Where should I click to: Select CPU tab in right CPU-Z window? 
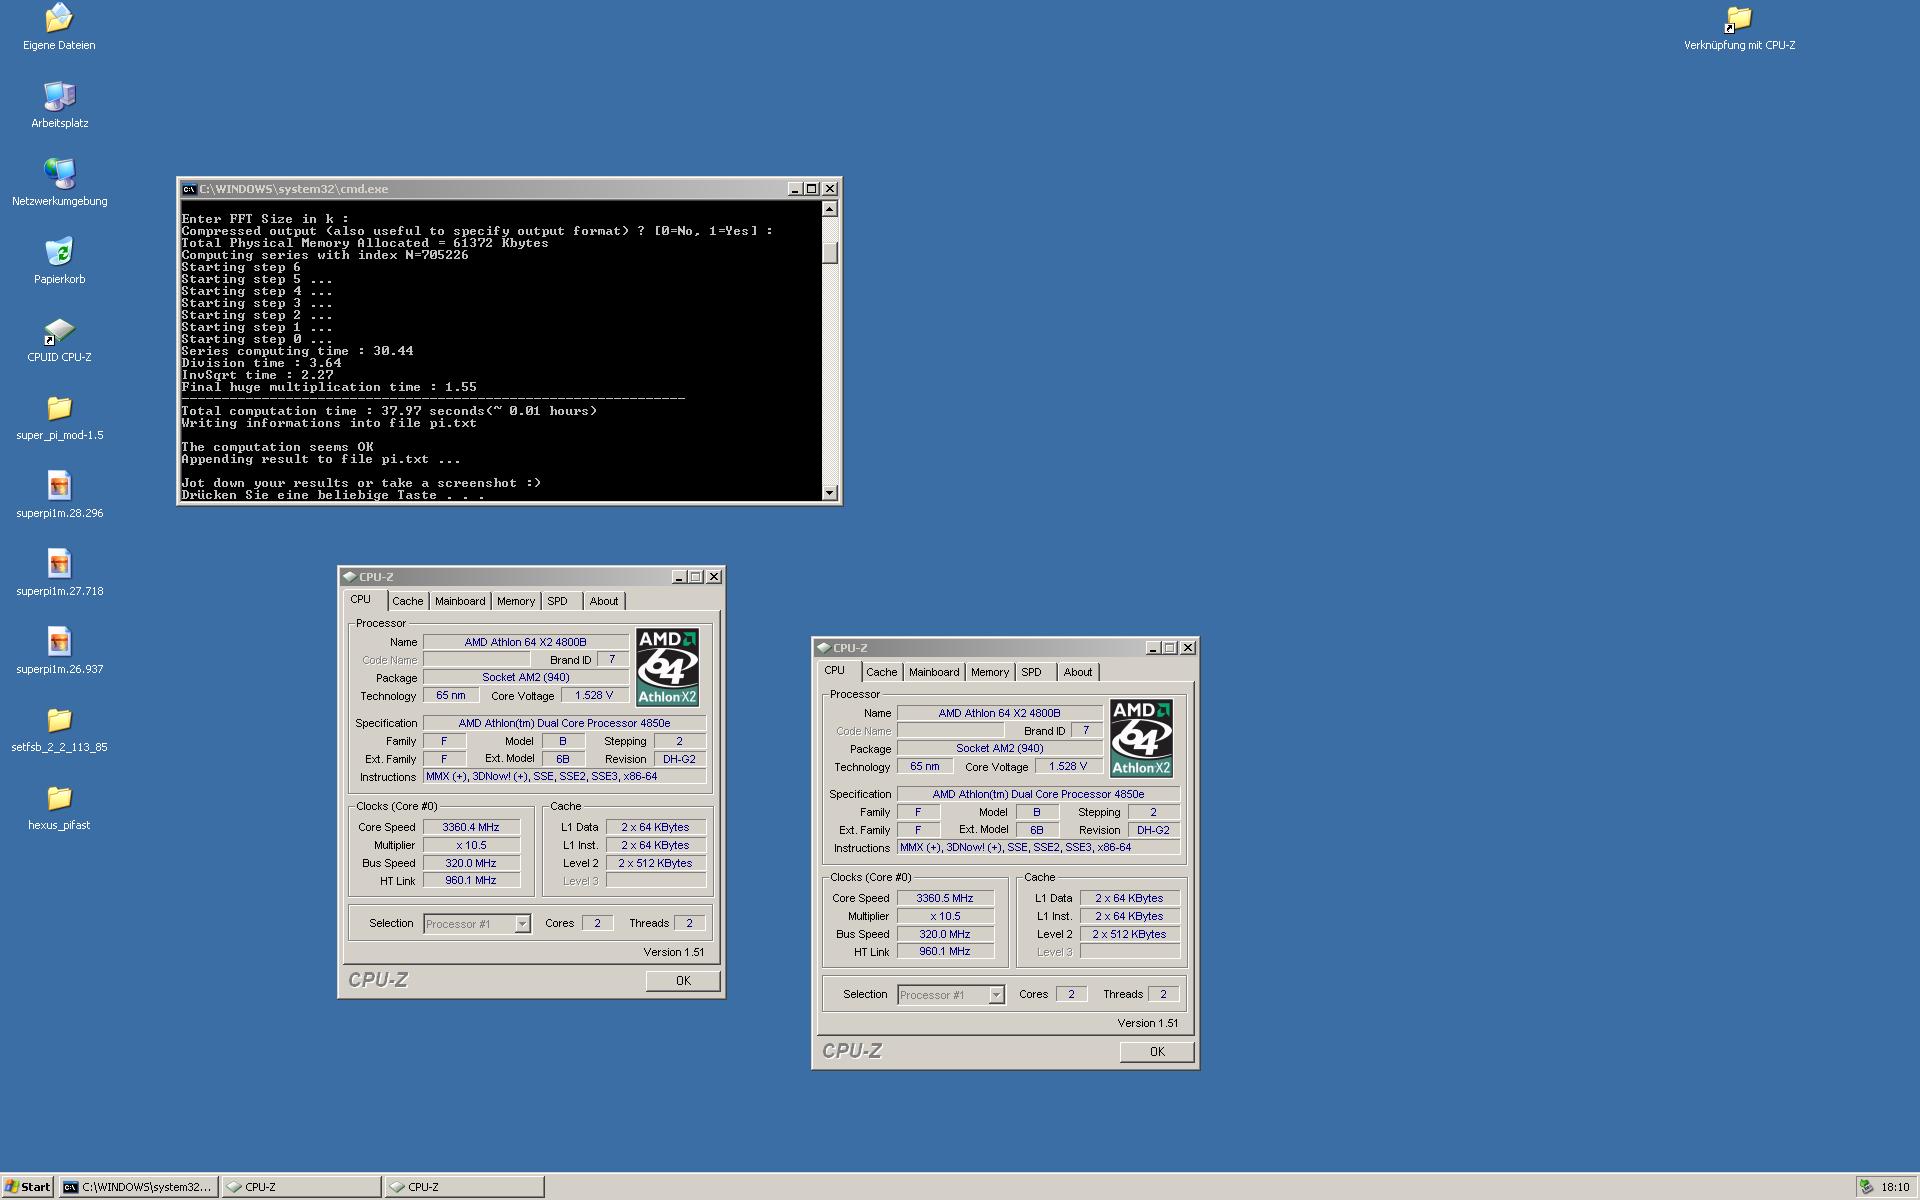[x=835, y=670]
